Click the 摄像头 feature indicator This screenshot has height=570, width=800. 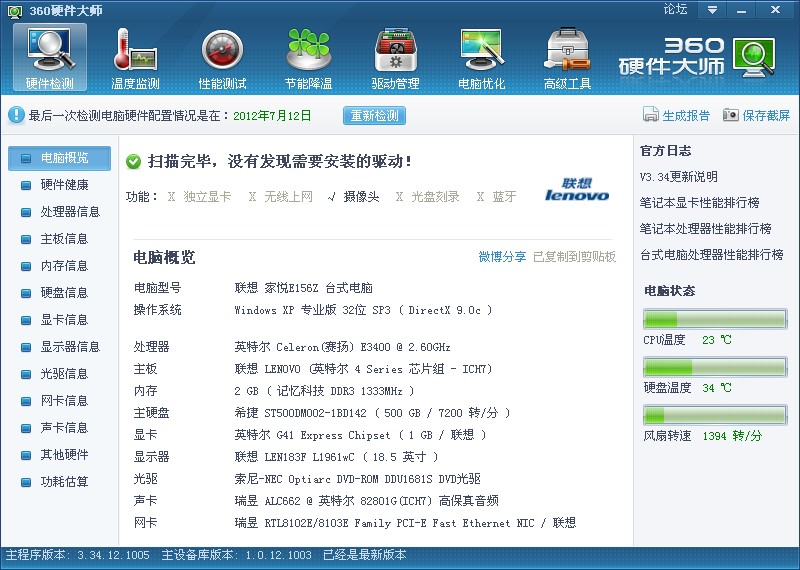click(354, 196)
